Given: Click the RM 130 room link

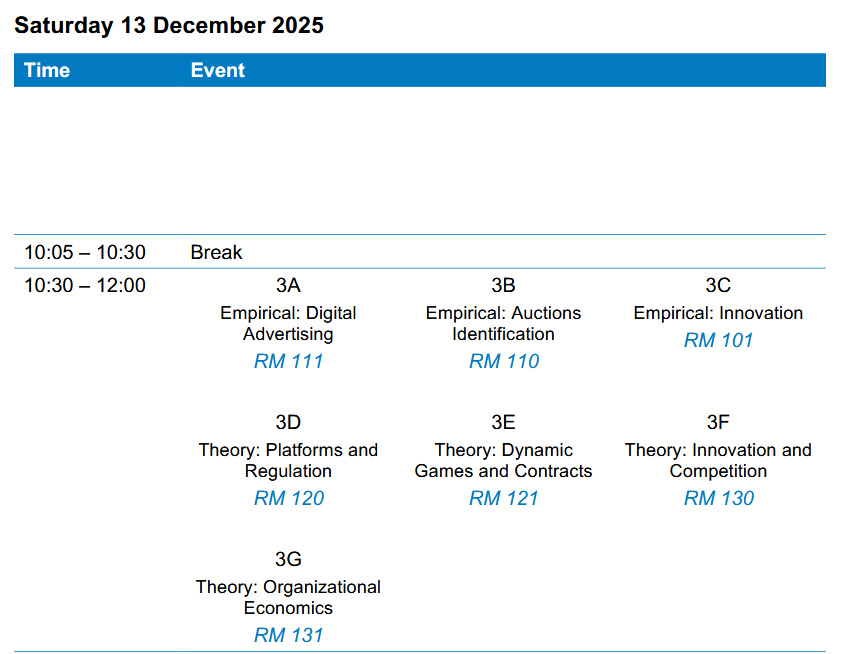Looking at the screenshot, I should click(x=718, y=499).
